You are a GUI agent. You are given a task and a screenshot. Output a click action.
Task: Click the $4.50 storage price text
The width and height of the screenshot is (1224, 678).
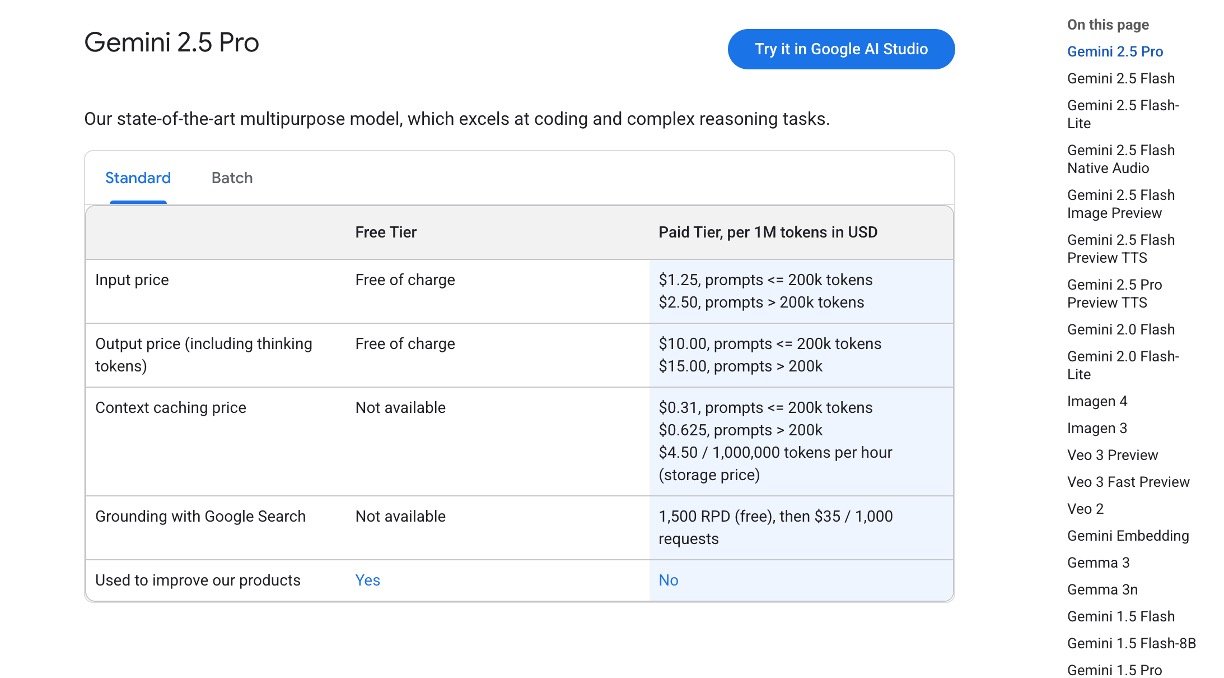tap(775, 464)
